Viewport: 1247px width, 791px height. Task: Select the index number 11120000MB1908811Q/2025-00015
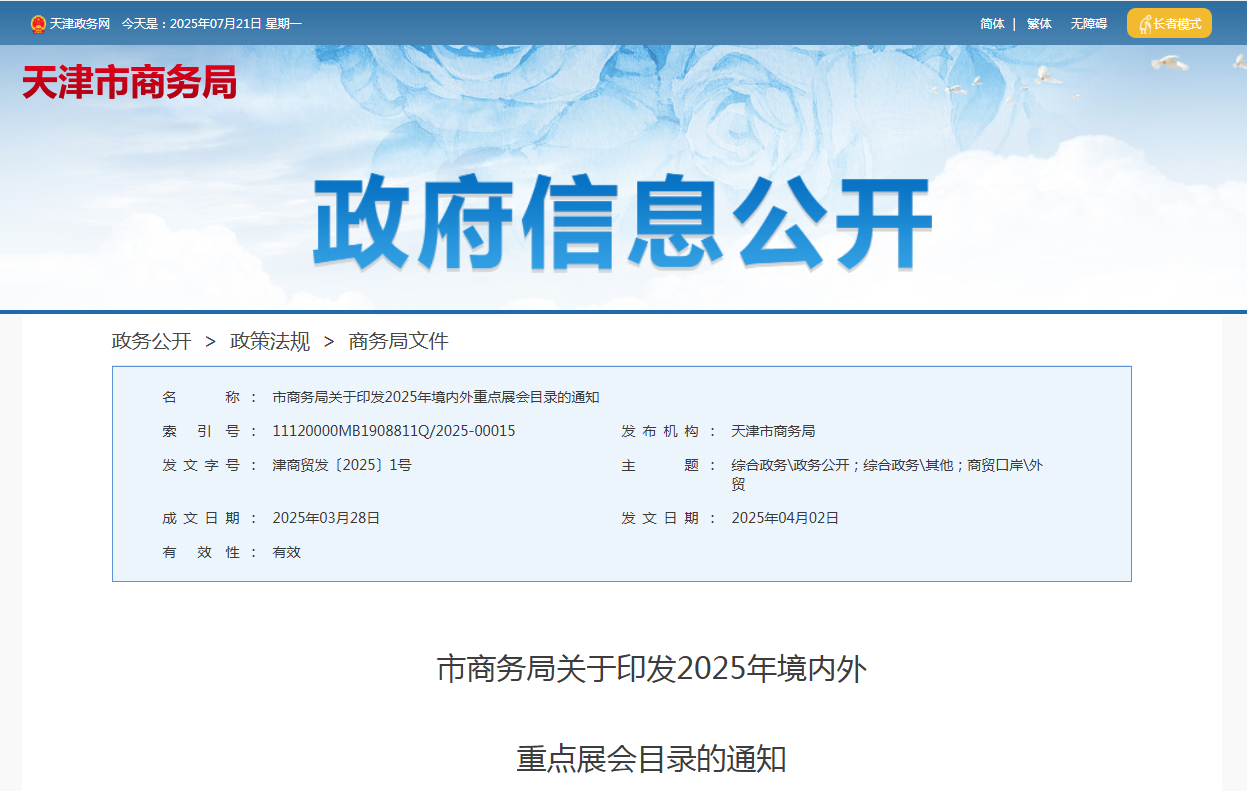click(x=393, y=431)
